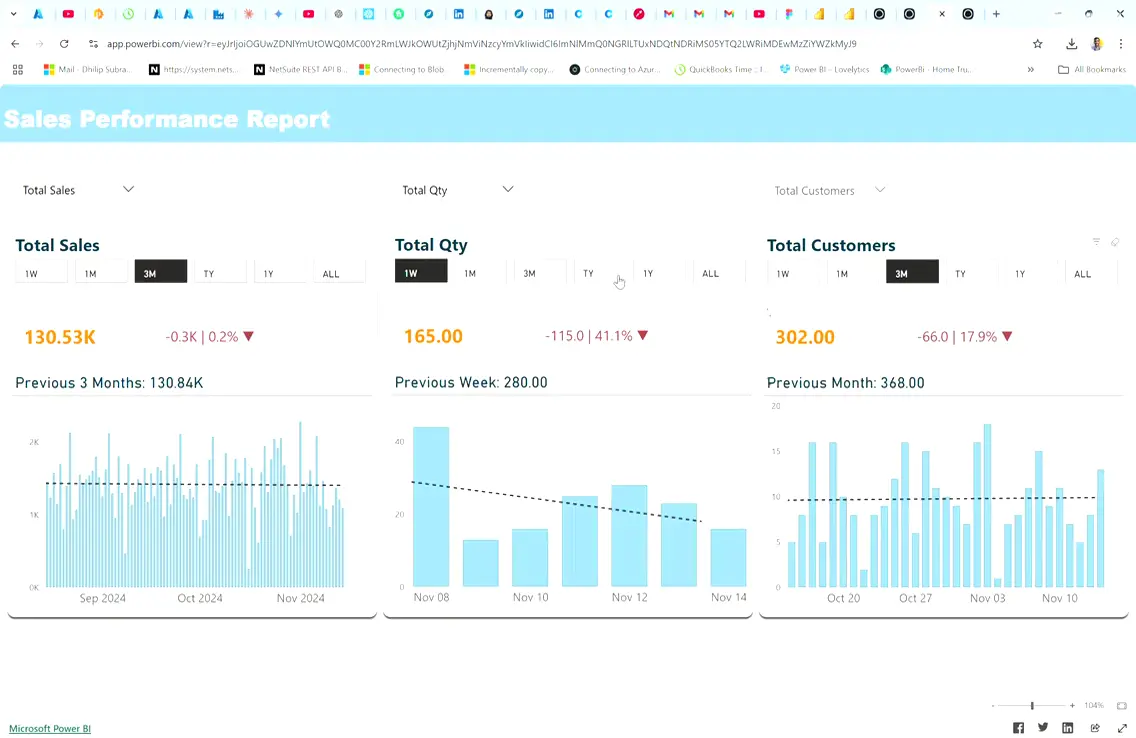This screenshot has height=738, width=1136.
Task: Open the Chrome three-dot menu
Action: click(1121, 44)
